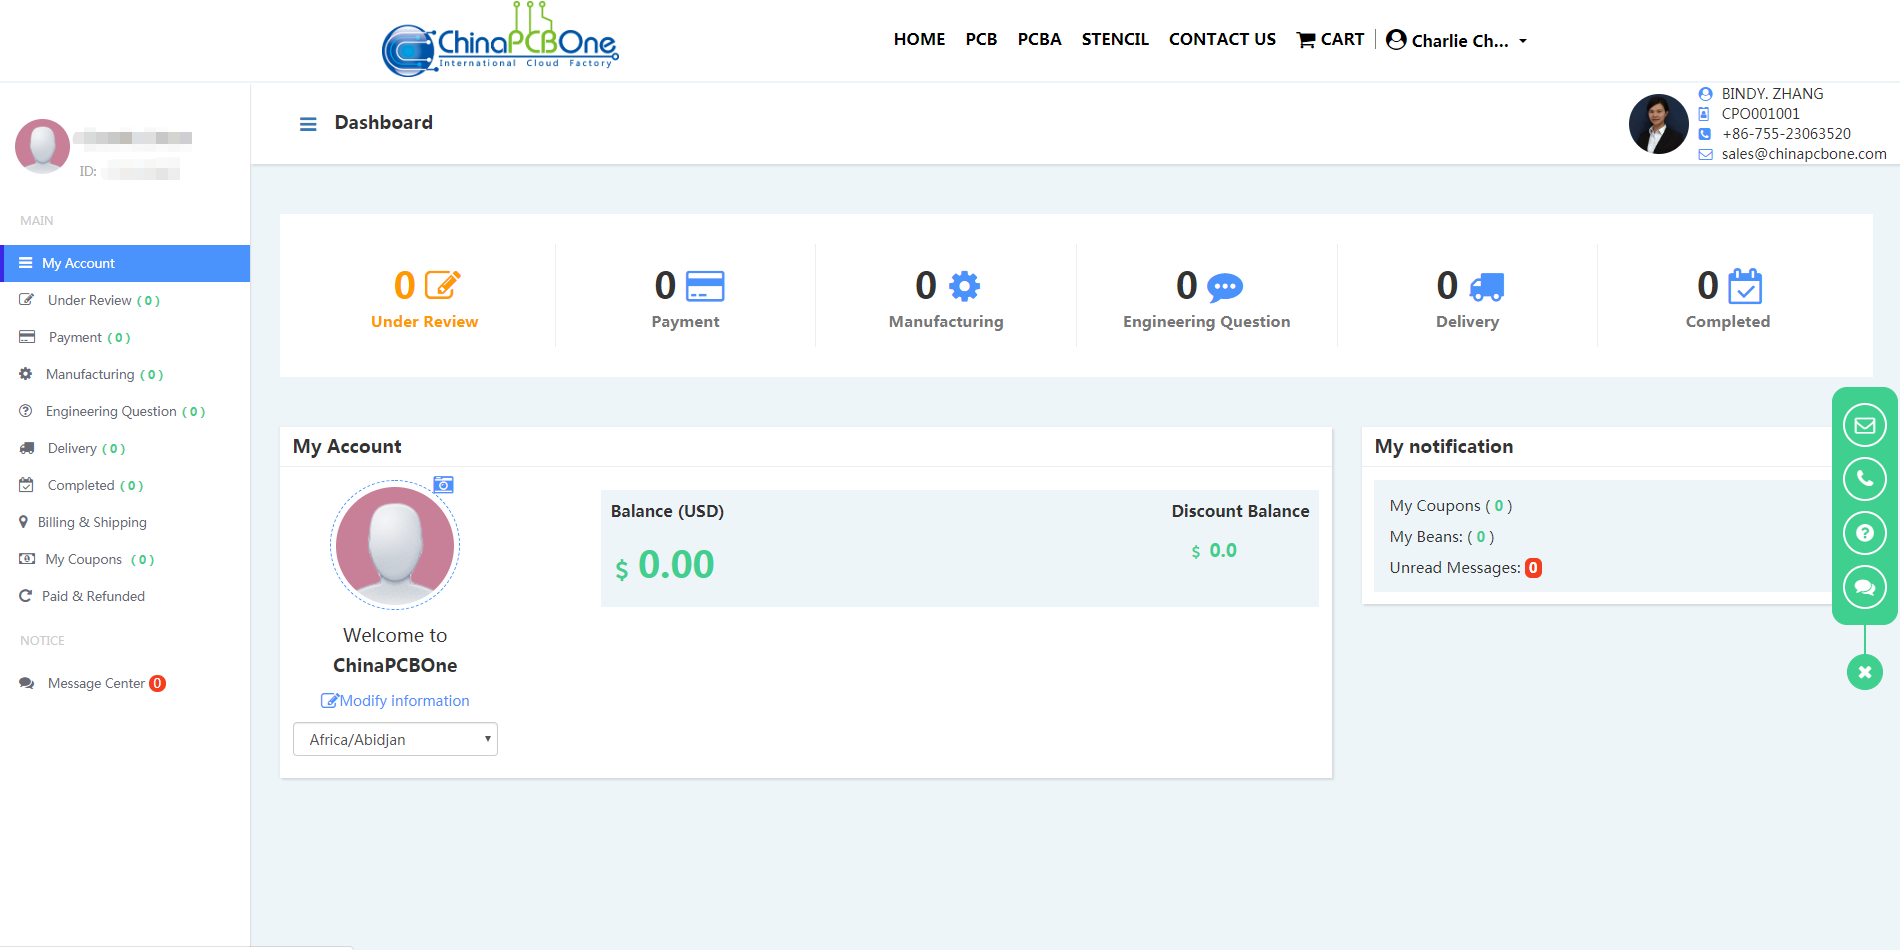Open Message Center in the sidebar
1900x950 pixels.
coord(96,684)
